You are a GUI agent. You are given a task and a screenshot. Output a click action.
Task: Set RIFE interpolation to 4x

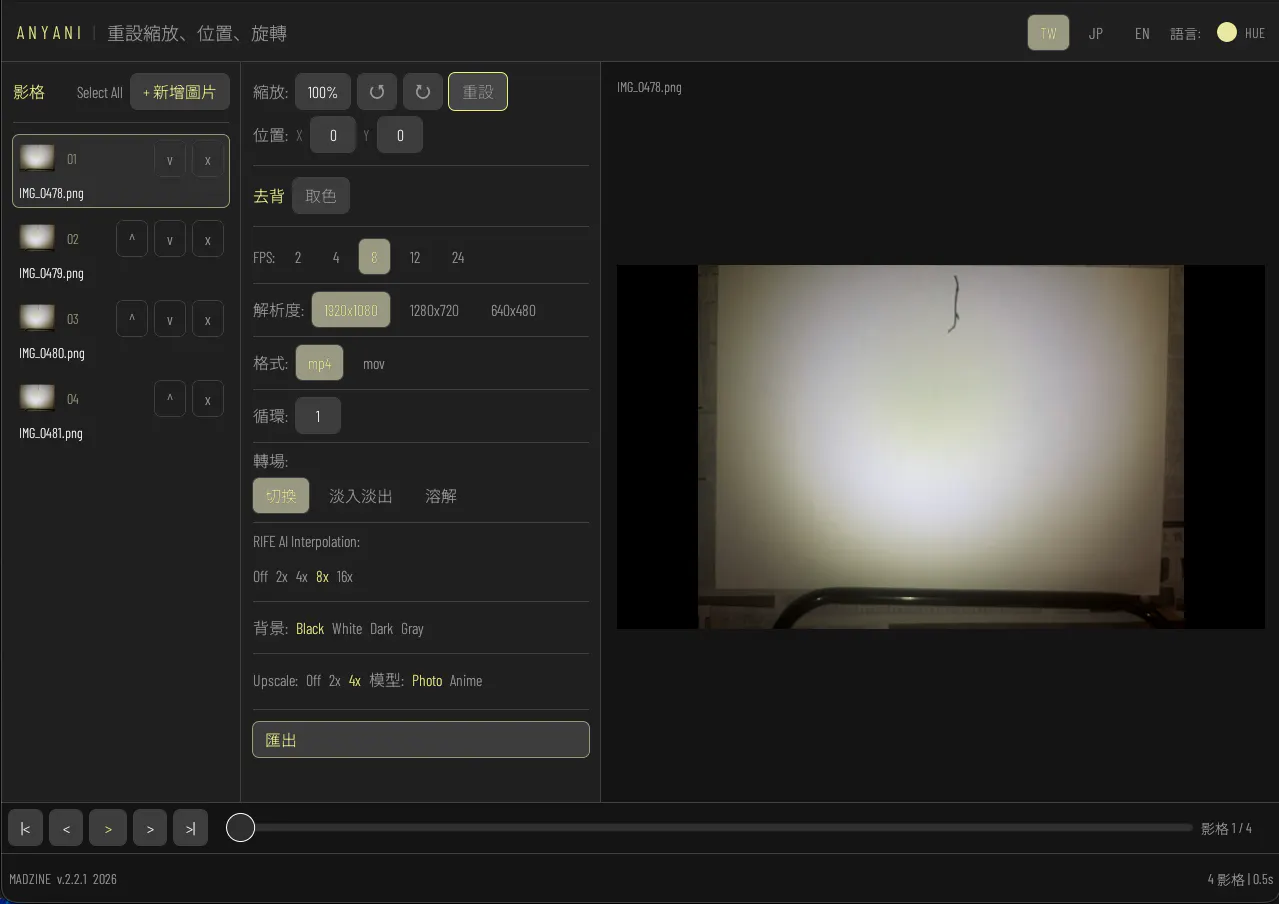tap(302, 576)
